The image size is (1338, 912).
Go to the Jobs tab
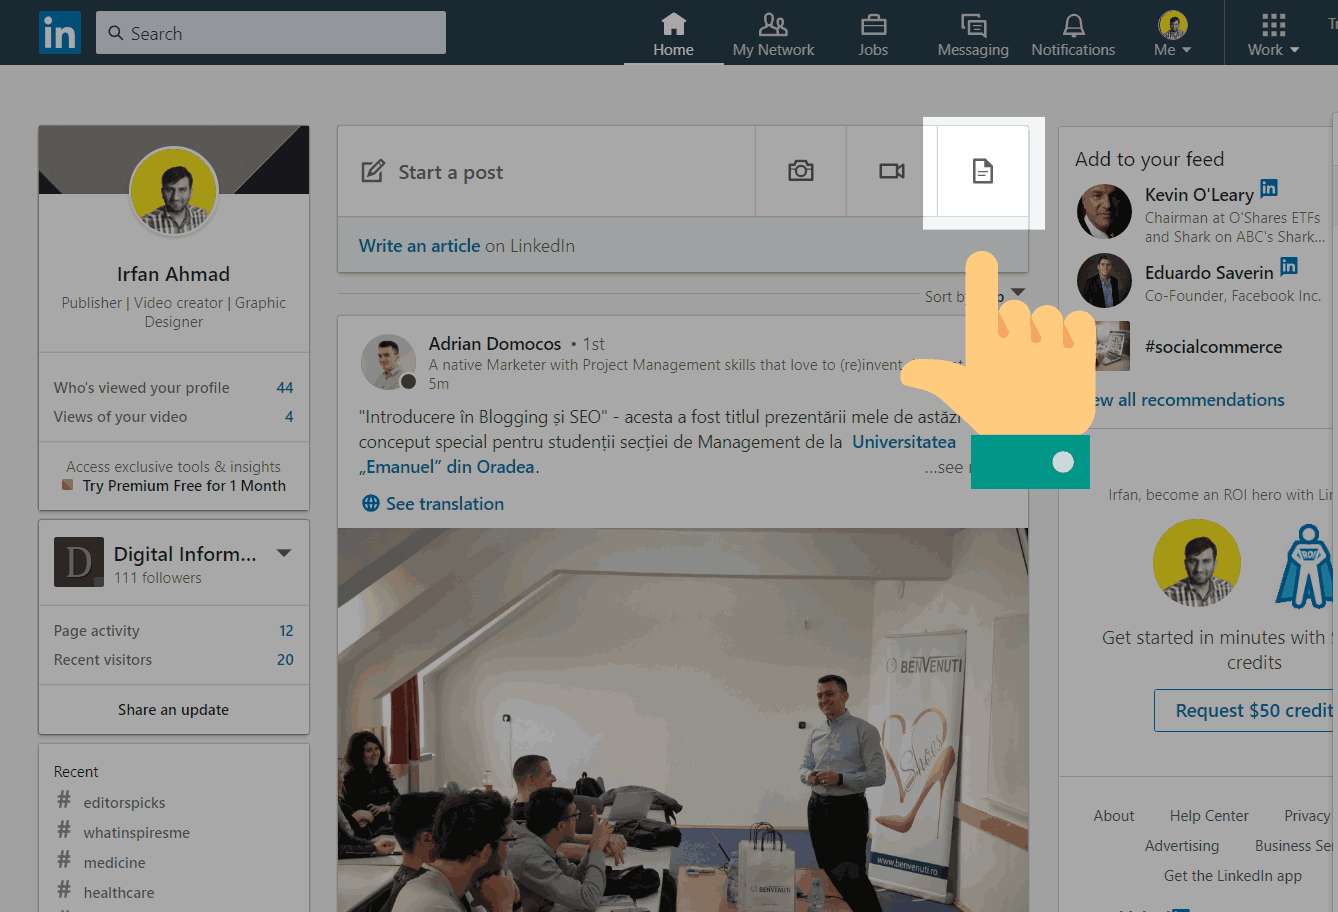[873, 35]
